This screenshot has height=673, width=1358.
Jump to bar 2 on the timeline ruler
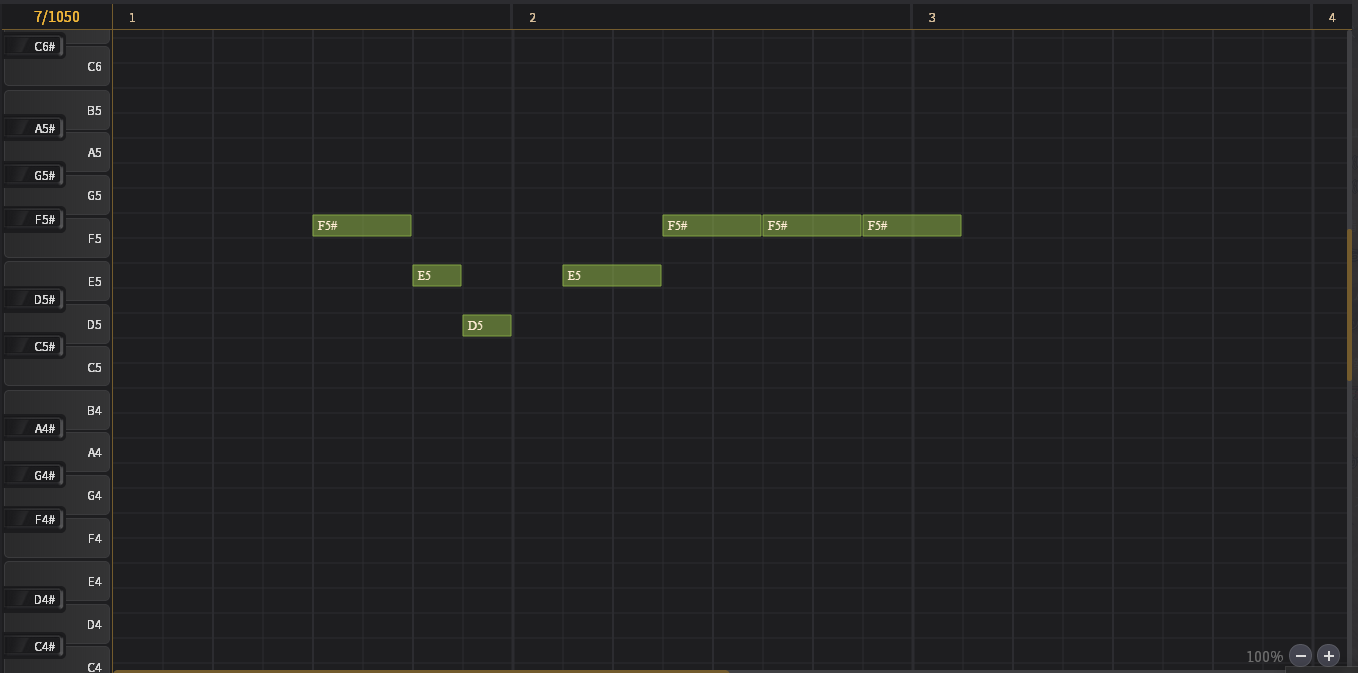532,18
